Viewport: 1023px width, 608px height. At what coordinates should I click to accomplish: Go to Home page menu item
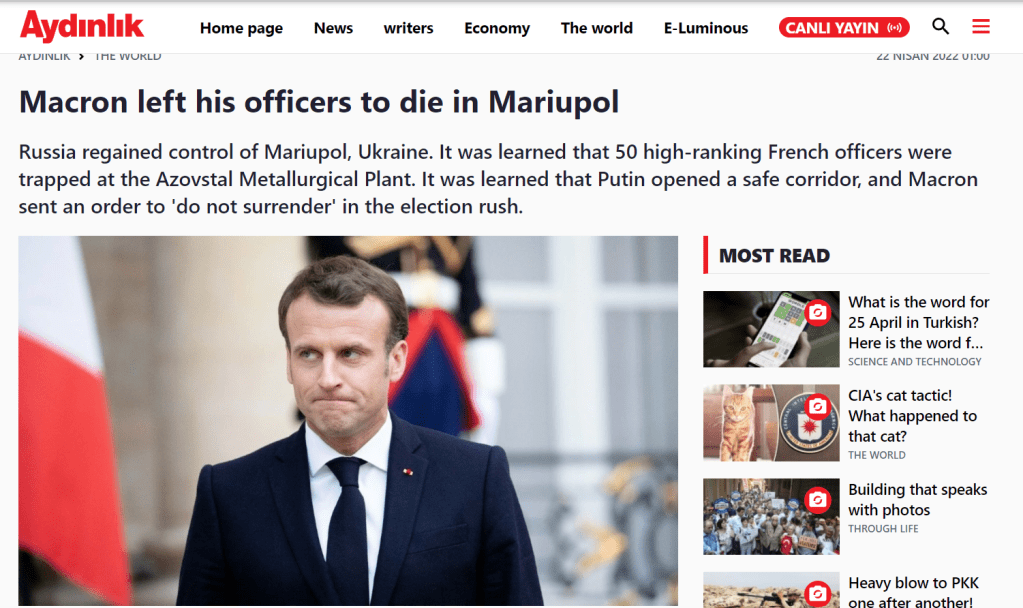[241, 28]
